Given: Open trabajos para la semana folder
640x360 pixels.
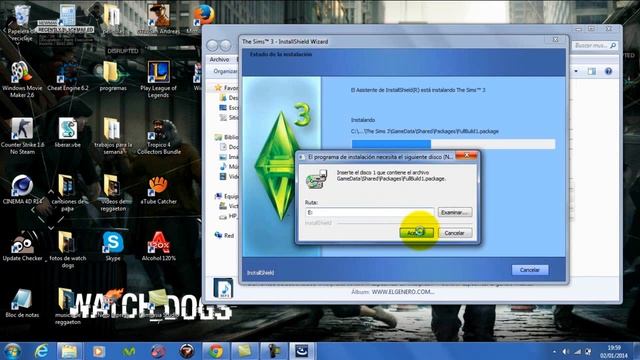Looking at the screenshot, I should pos(113,136).
